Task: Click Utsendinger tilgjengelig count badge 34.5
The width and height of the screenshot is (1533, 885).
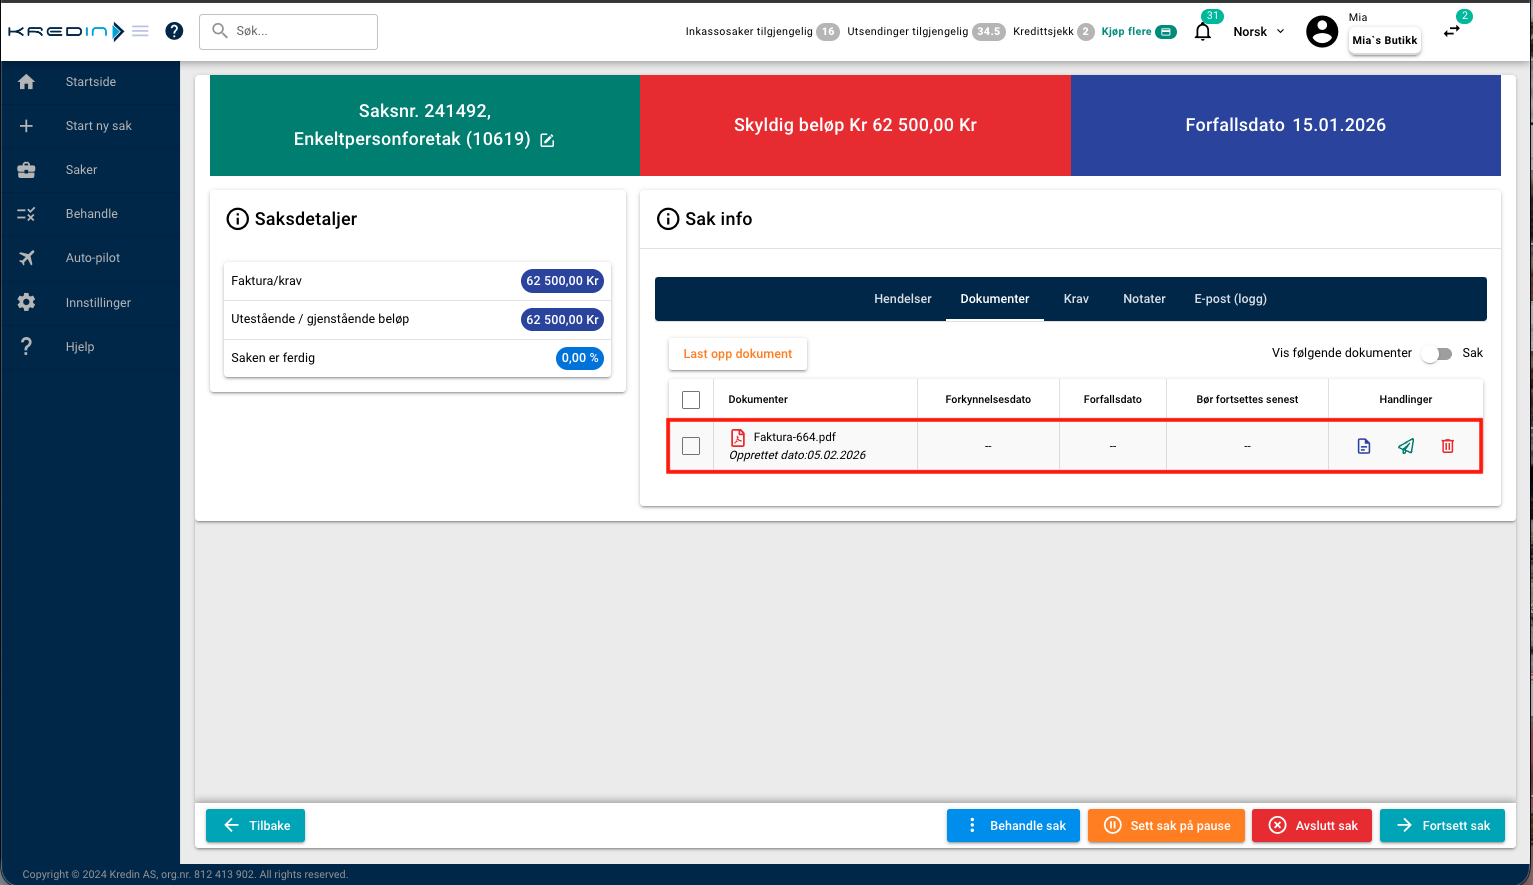Action: 989,32
